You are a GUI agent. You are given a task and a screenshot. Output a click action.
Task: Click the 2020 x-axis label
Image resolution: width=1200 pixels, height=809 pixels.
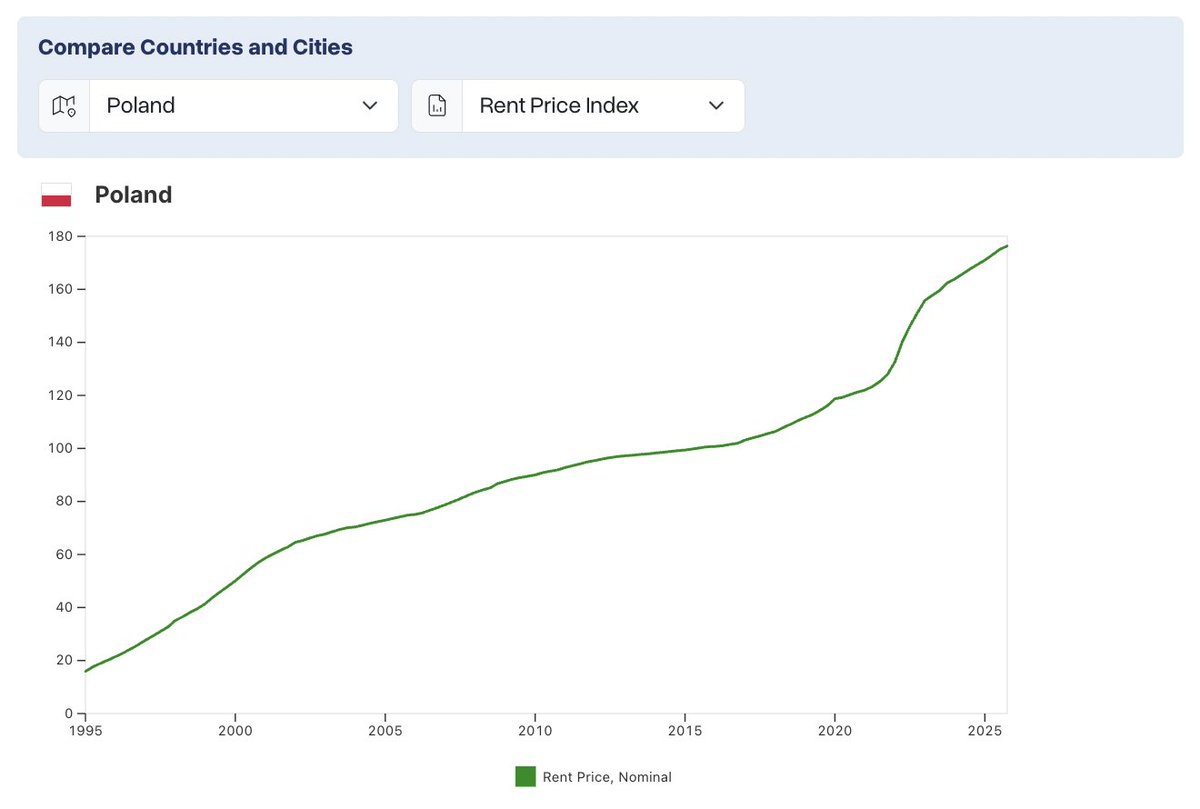pyautogui.click(x=835, y=731)
